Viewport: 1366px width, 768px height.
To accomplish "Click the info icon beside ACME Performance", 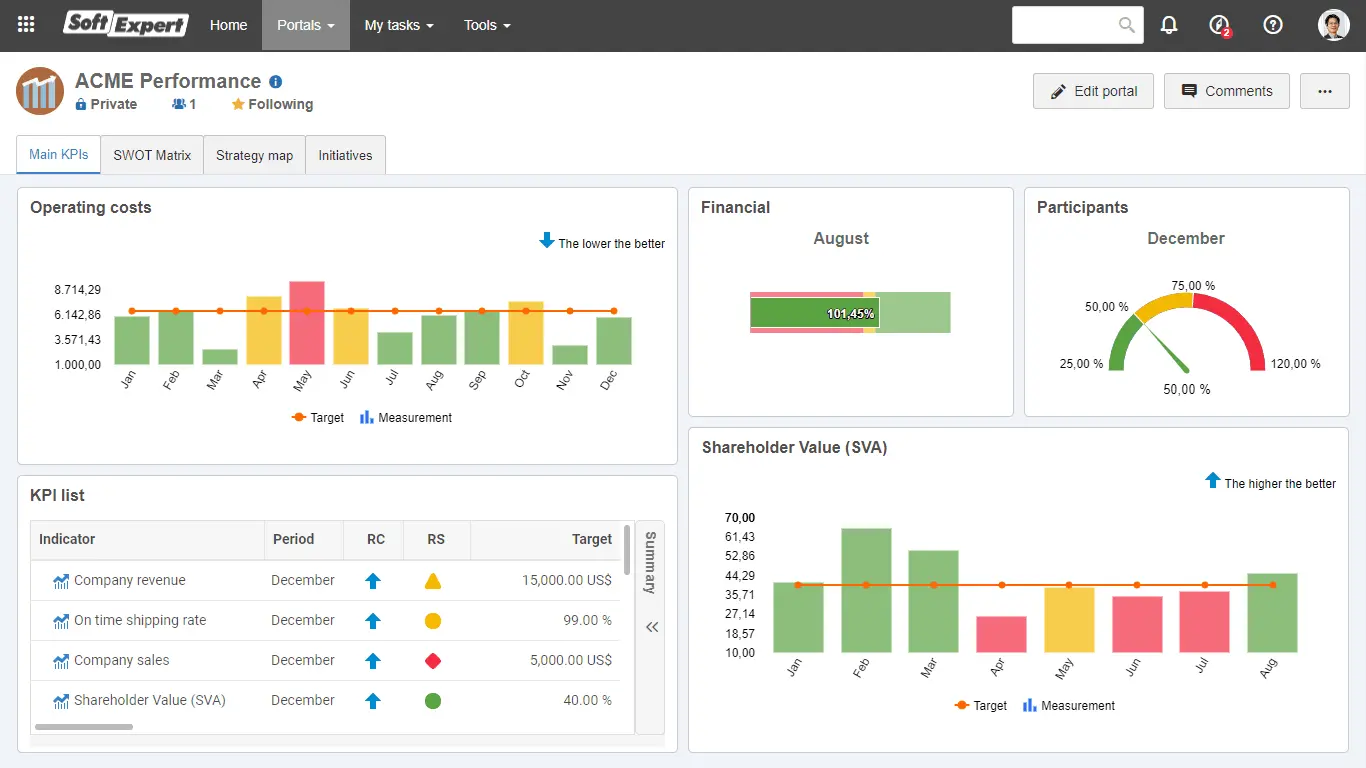I will tap(275, 81).
